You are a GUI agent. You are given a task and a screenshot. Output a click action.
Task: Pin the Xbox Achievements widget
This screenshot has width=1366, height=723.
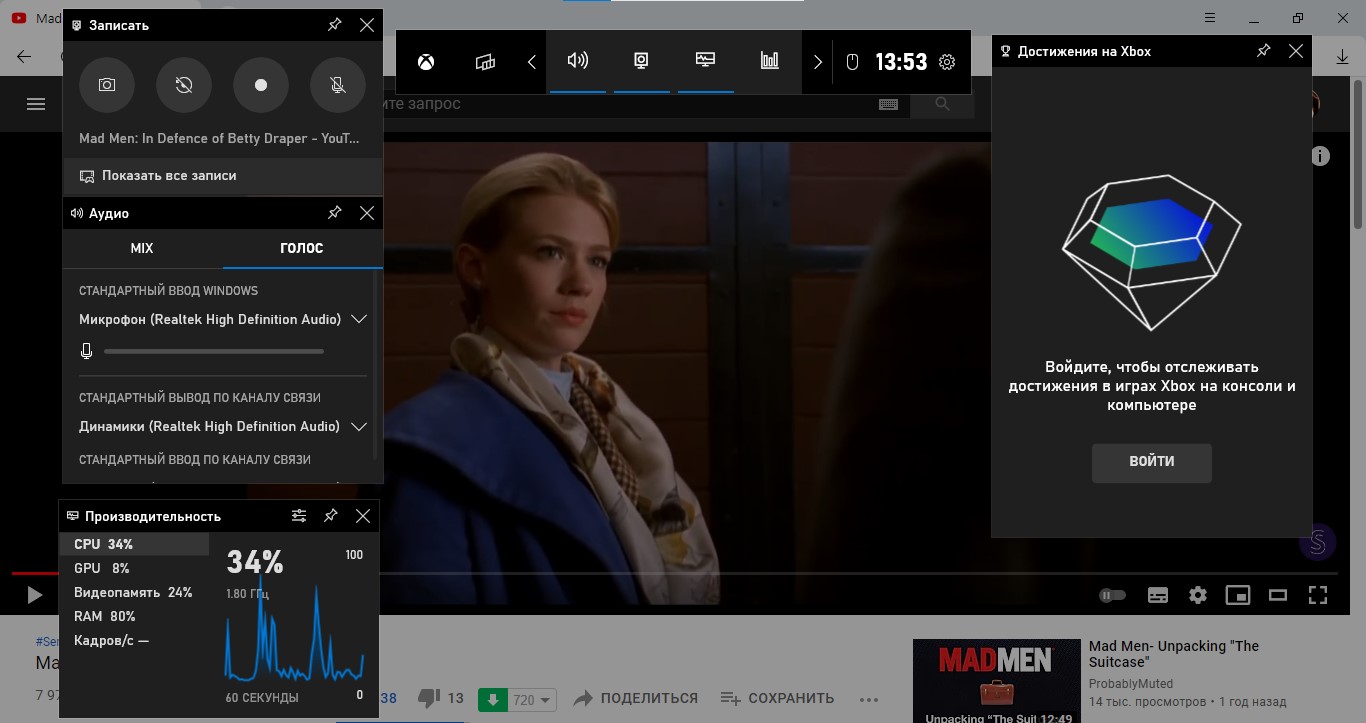tap(1264, 51)
